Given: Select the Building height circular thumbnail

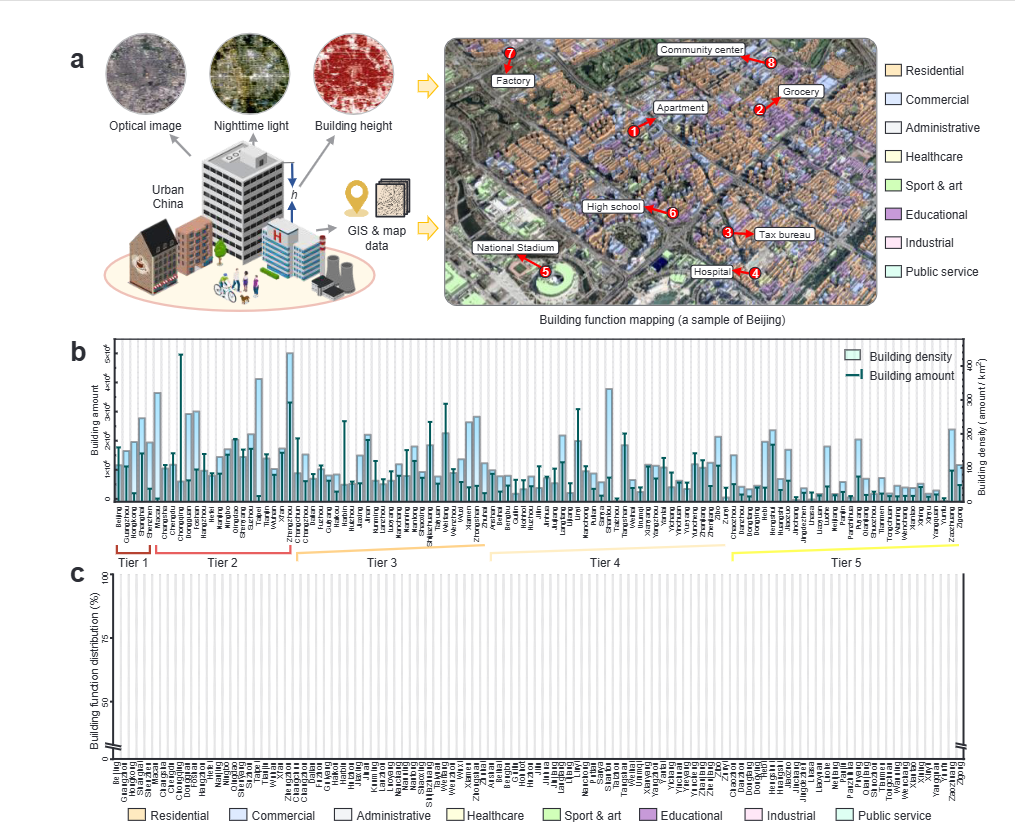Looking at the screenshot, I should coord(353,74).
